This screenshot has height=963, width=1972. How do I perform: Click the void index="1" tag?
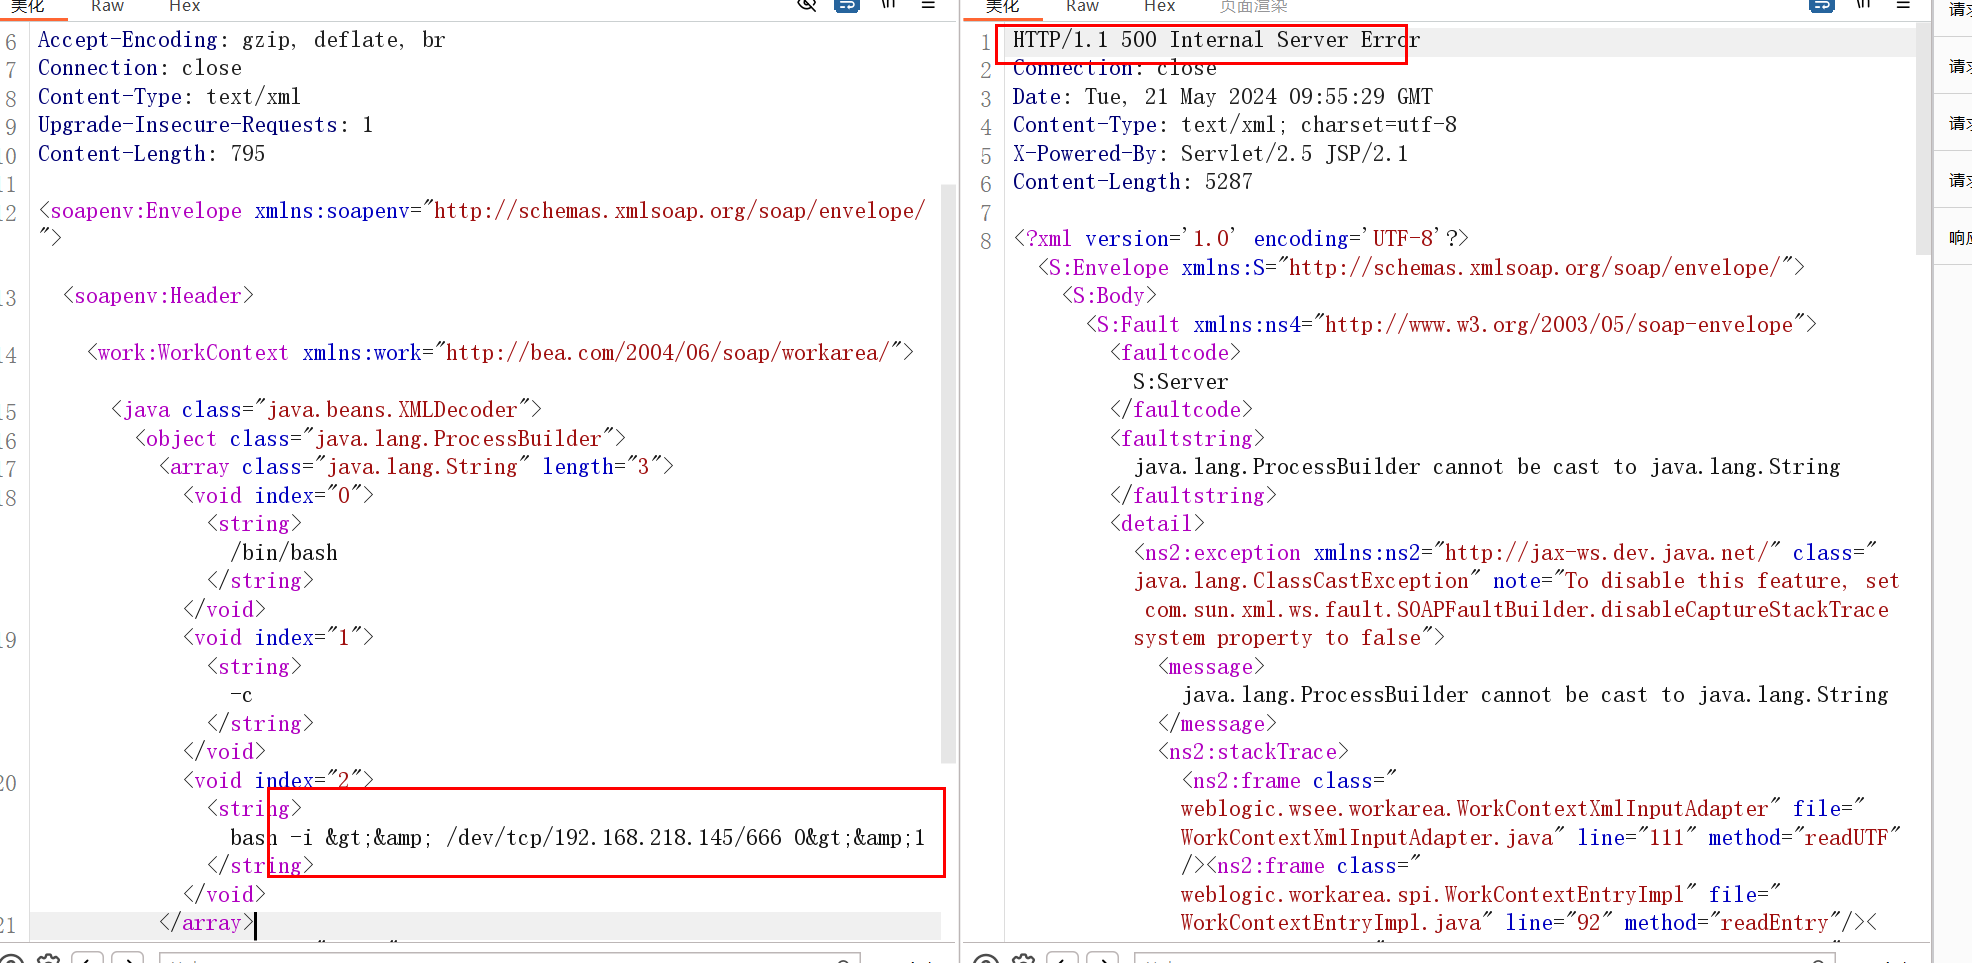pos(278,638)
